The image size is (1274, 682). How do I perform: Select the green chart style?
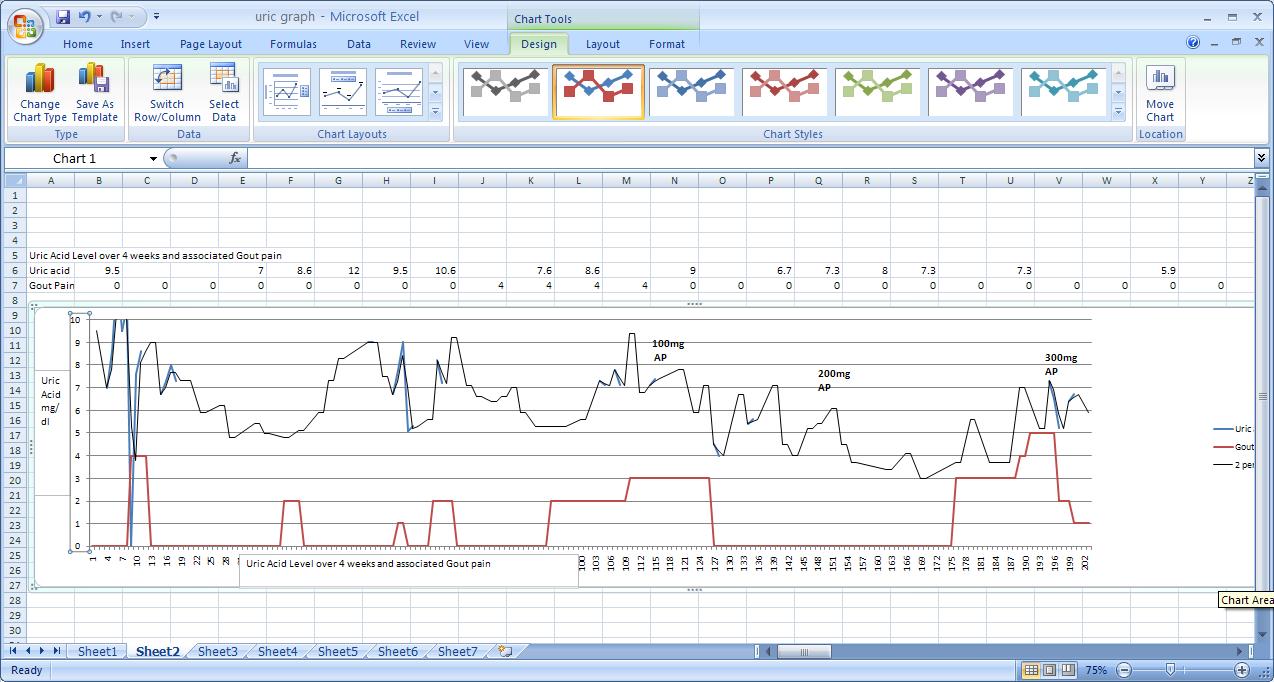point(877,92)
